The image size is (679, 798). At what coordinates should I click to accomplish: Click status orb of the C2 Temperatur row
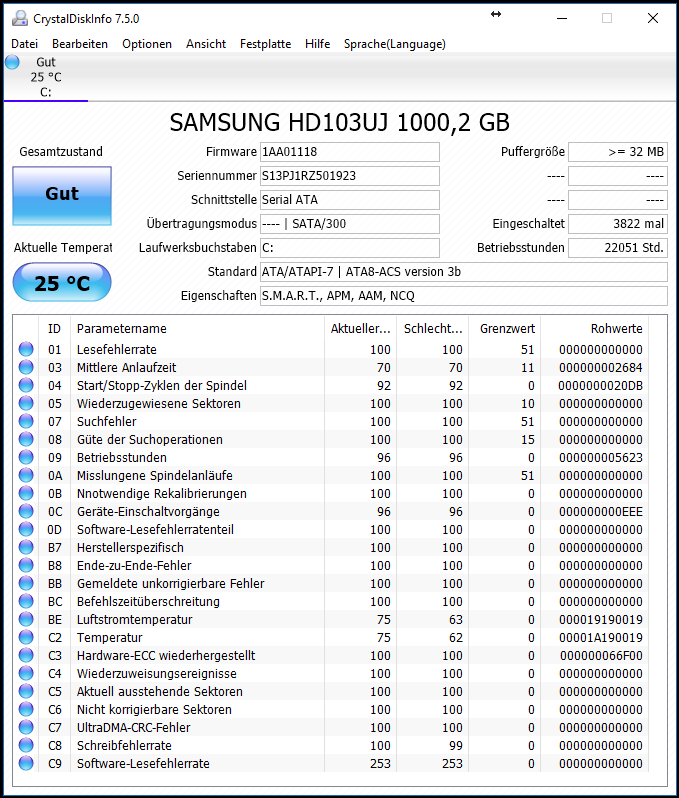coord(26,637)
